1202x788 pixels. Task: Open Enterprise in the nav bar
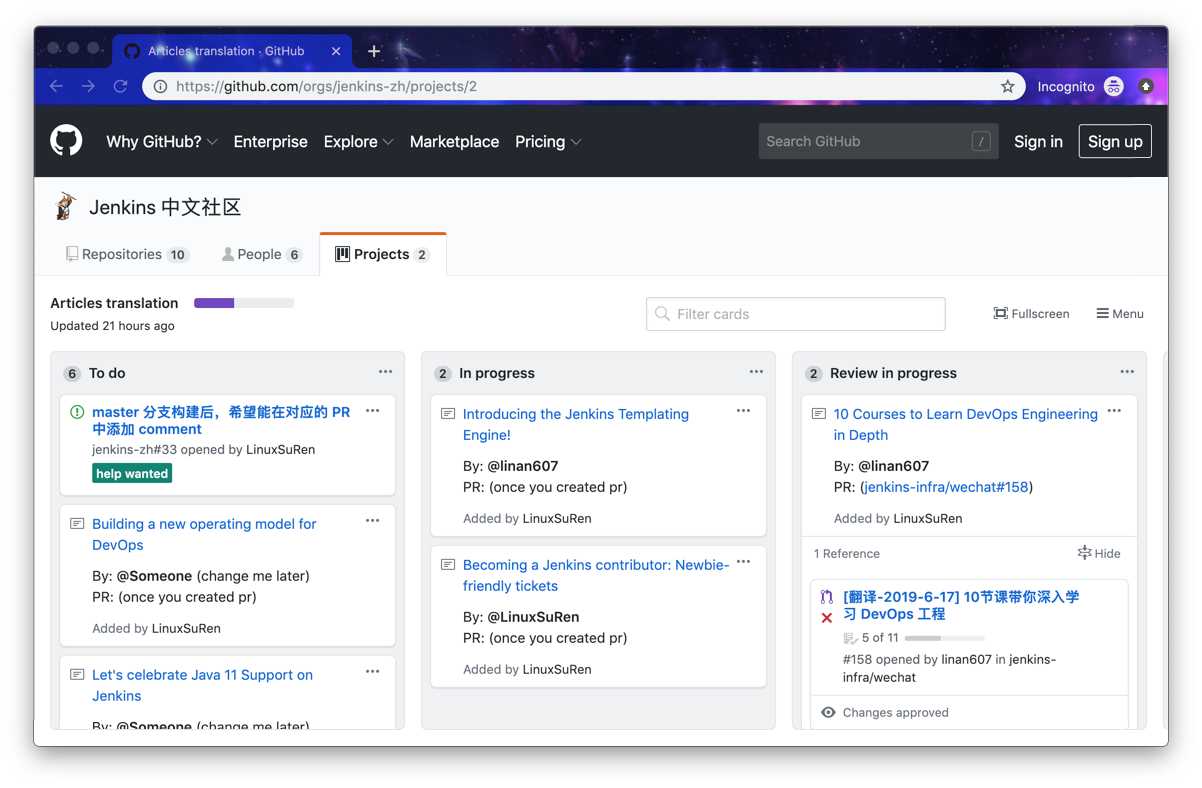coord(270,142)
